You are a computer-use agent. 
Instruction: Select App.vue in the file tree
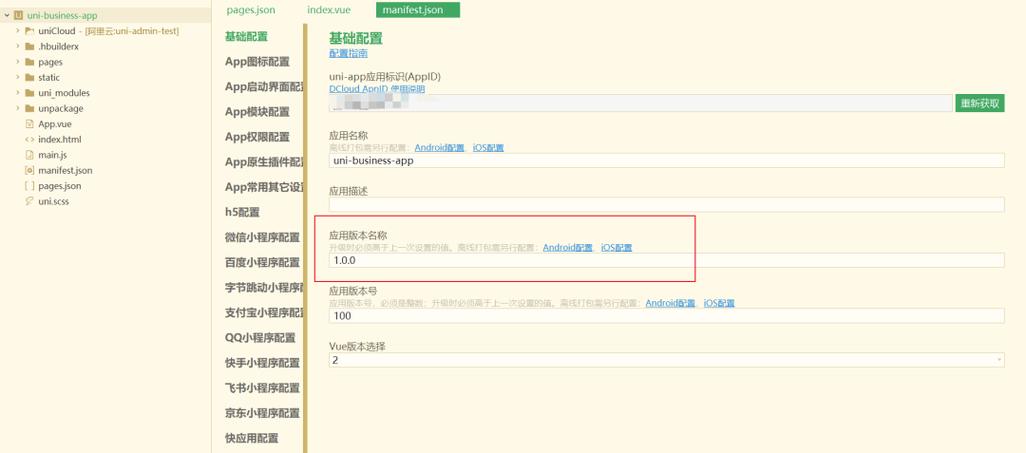click(54, 124)
